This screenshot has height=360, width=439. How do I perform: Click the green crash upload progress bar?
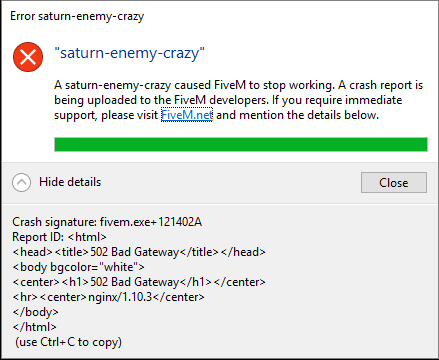pyautogui.click(x=241, y=144)
